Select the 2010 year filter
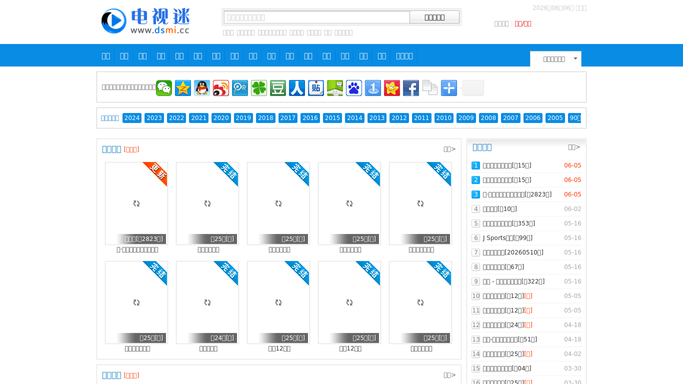Image resolution: width=683 pixels, height=384 pixels. [x=443, y=118]
